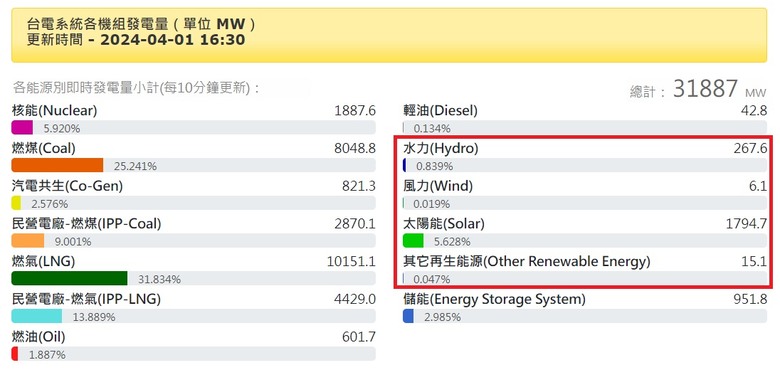The height and width of the screenshot is (370, 780).
Task: Click the 風力(Wind) label
Action: coord(438,186)
